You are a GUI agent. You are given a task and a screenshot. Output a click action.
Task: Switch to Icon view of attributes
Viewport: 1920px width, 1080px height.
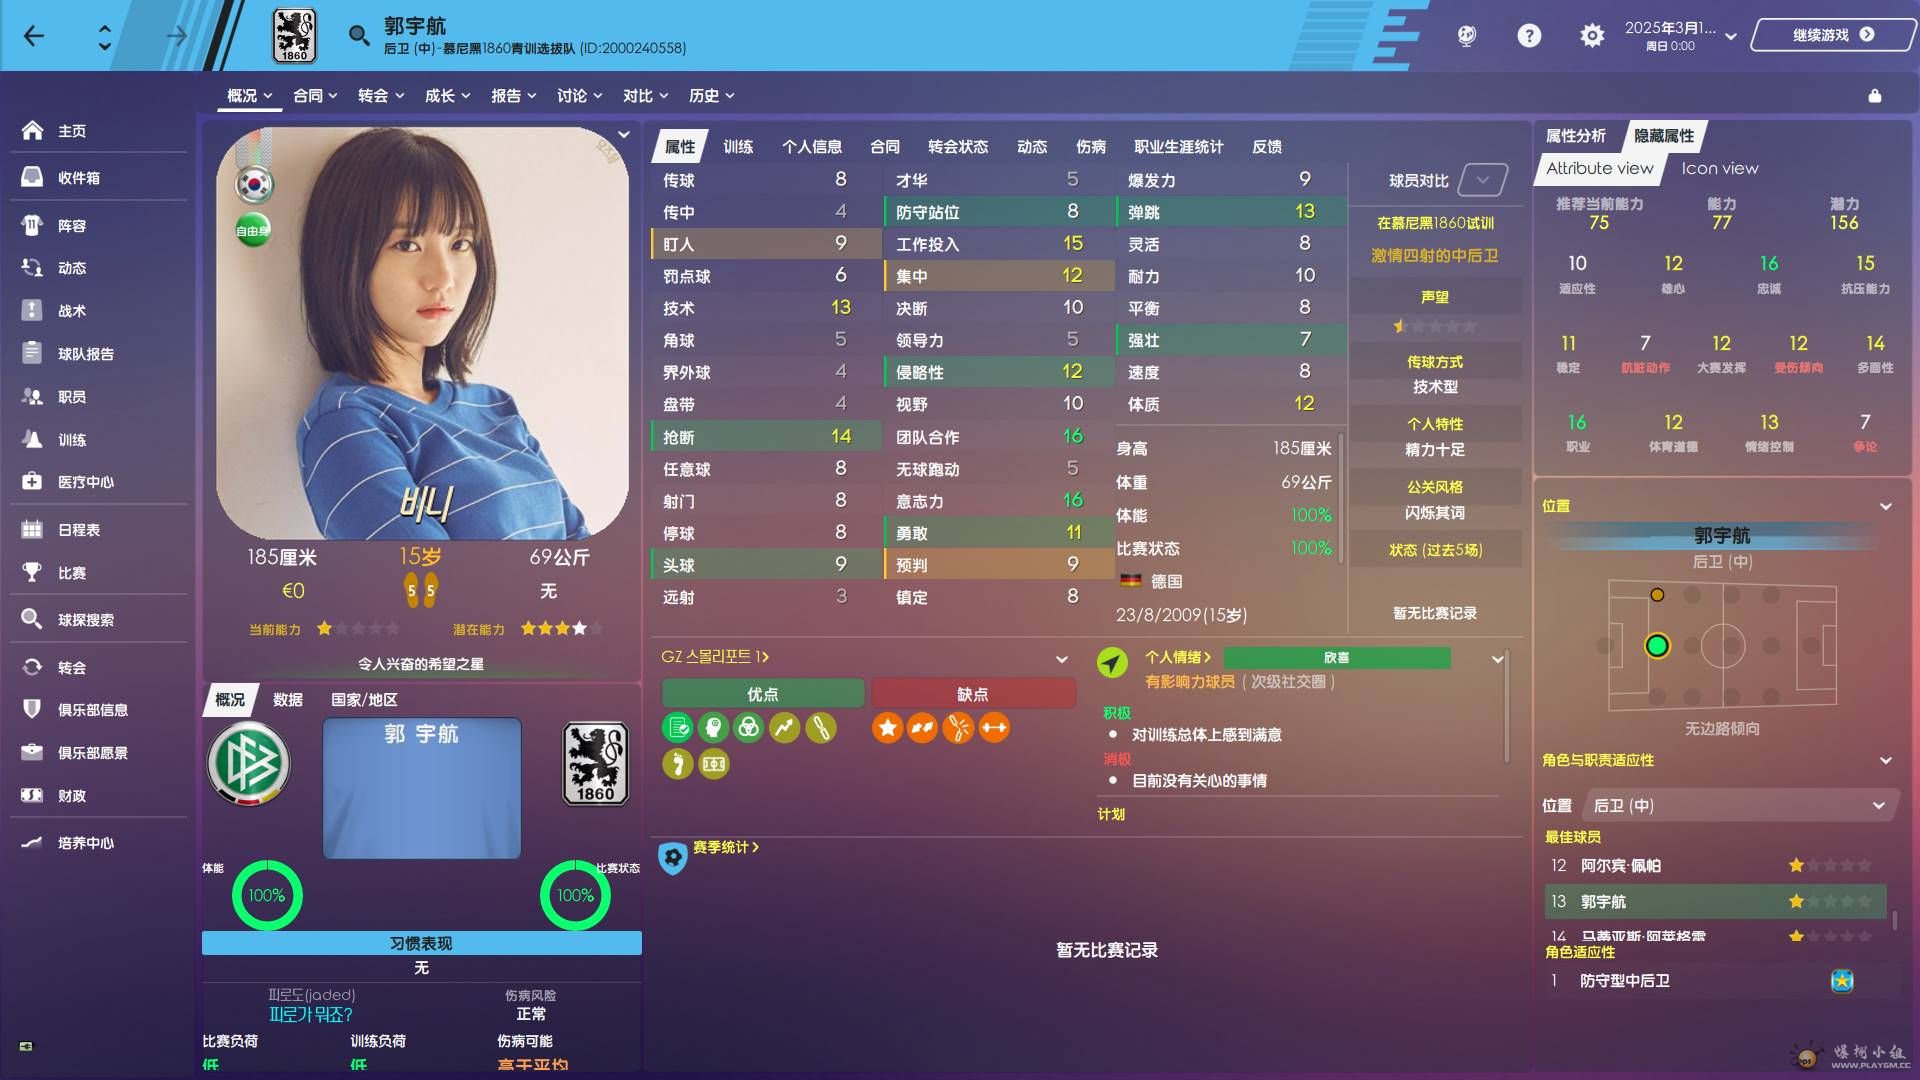1719,168
